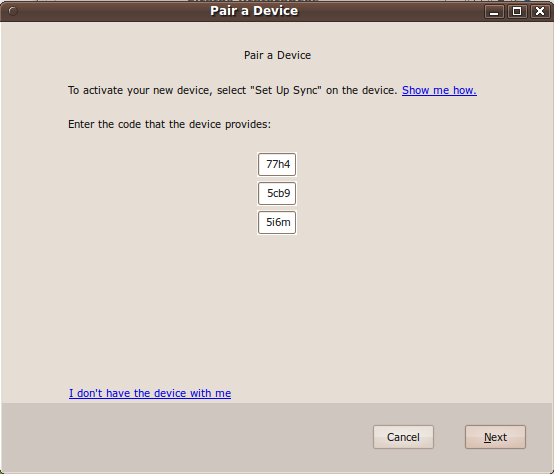Focus the third code field containing 5i6m
554x474 pixels.
click(277, 222)
